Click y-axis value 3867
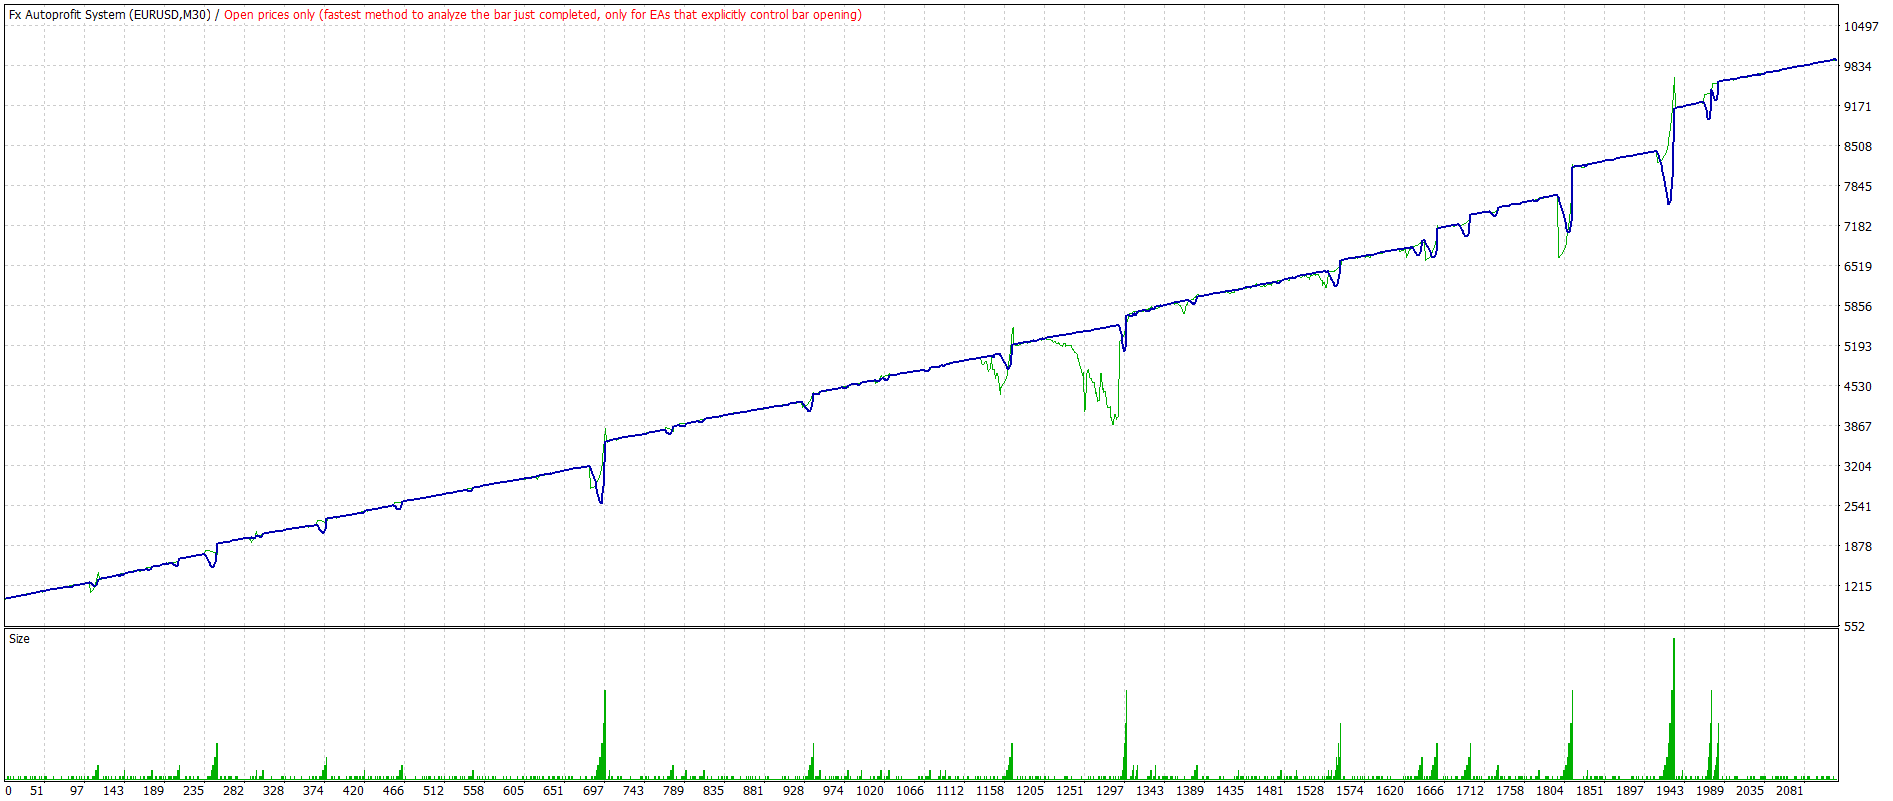The image size is (1893, 801). (x=1858, y=427)
